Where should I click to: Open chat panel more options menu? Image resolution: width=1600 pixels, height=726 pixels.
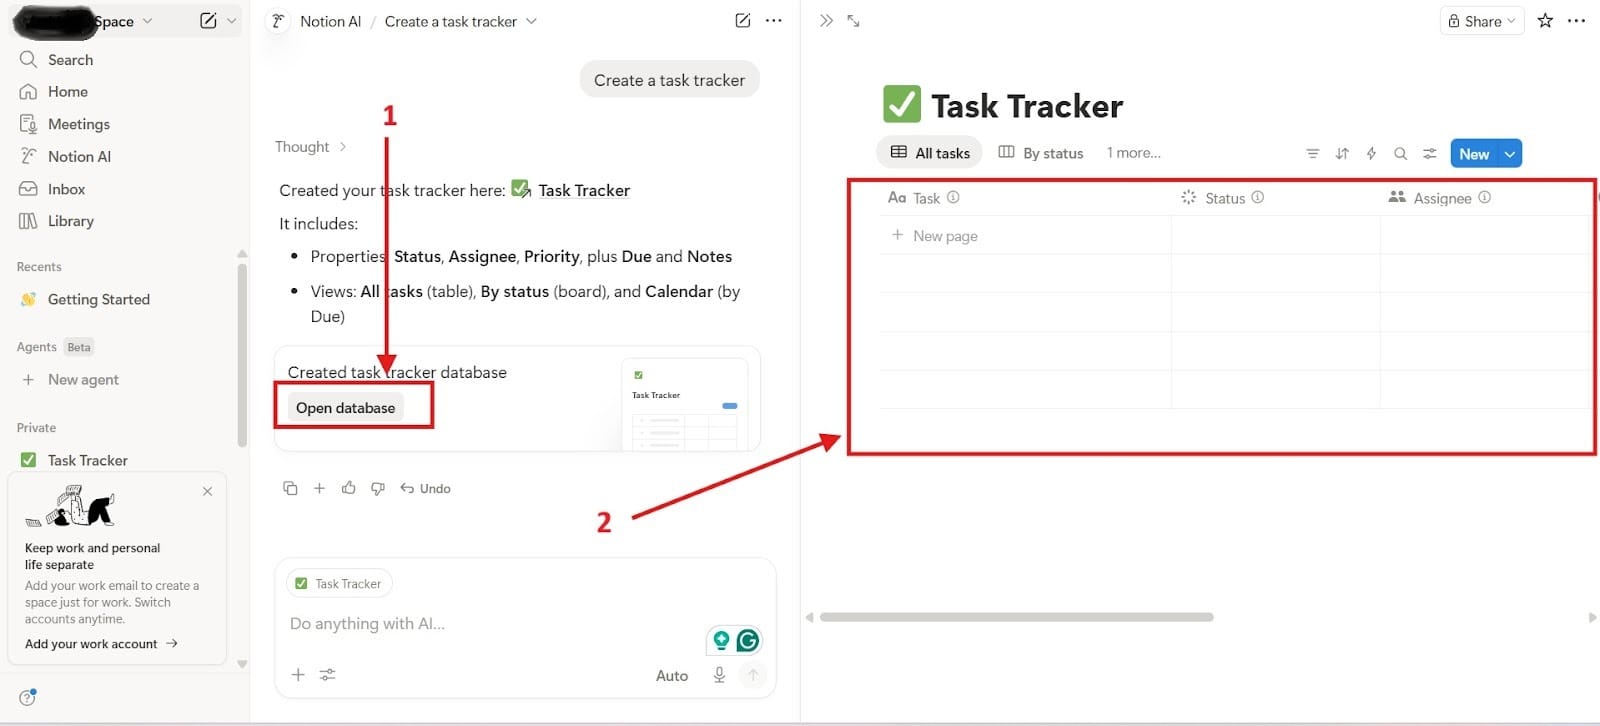774,21
